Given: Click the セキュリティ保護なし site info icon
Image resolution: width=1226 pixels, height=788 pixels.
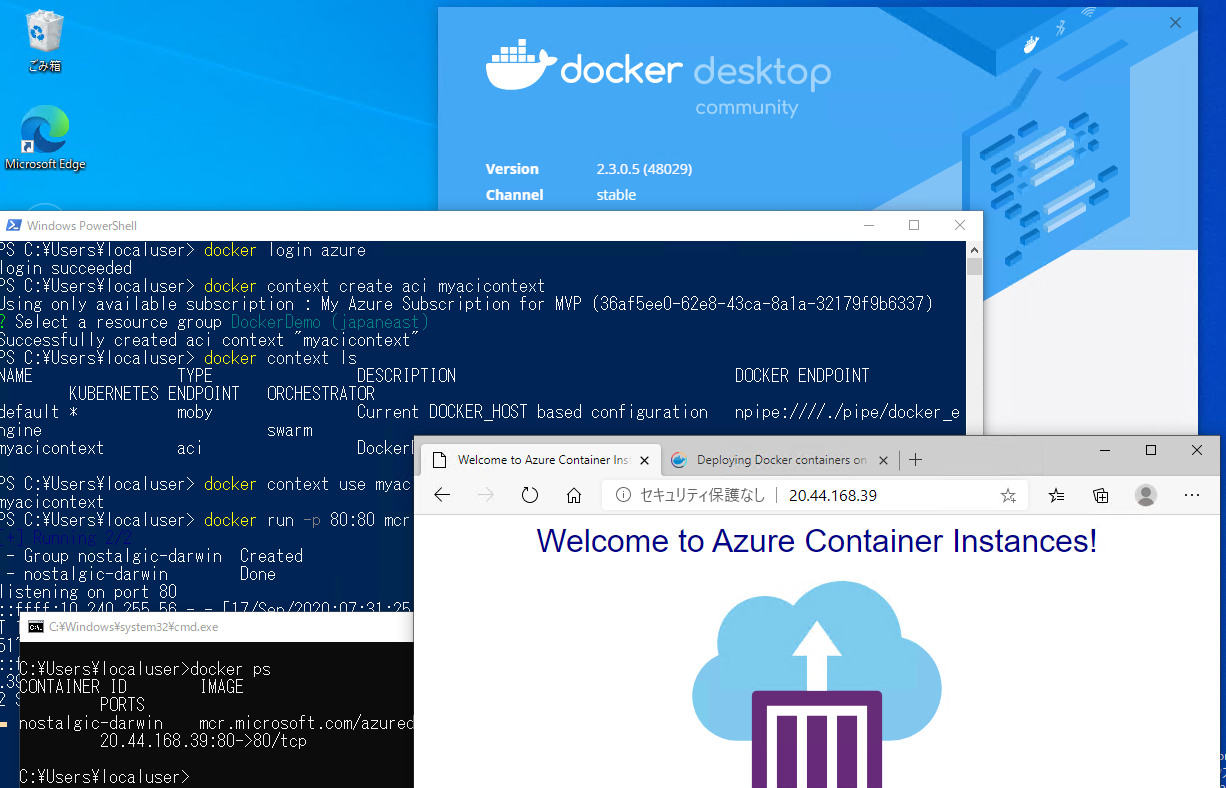Looking at the screenshot, I should pyautogui.click(x=625, y=494).
